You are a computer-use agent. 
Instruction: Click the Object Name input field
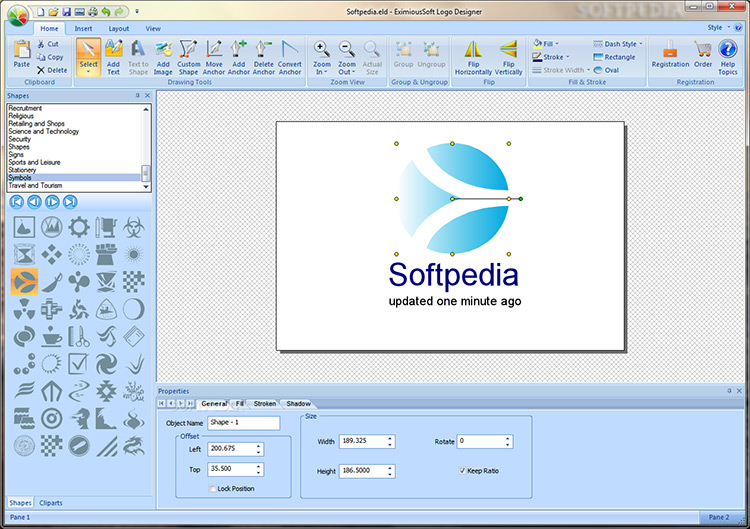[243, 423]
